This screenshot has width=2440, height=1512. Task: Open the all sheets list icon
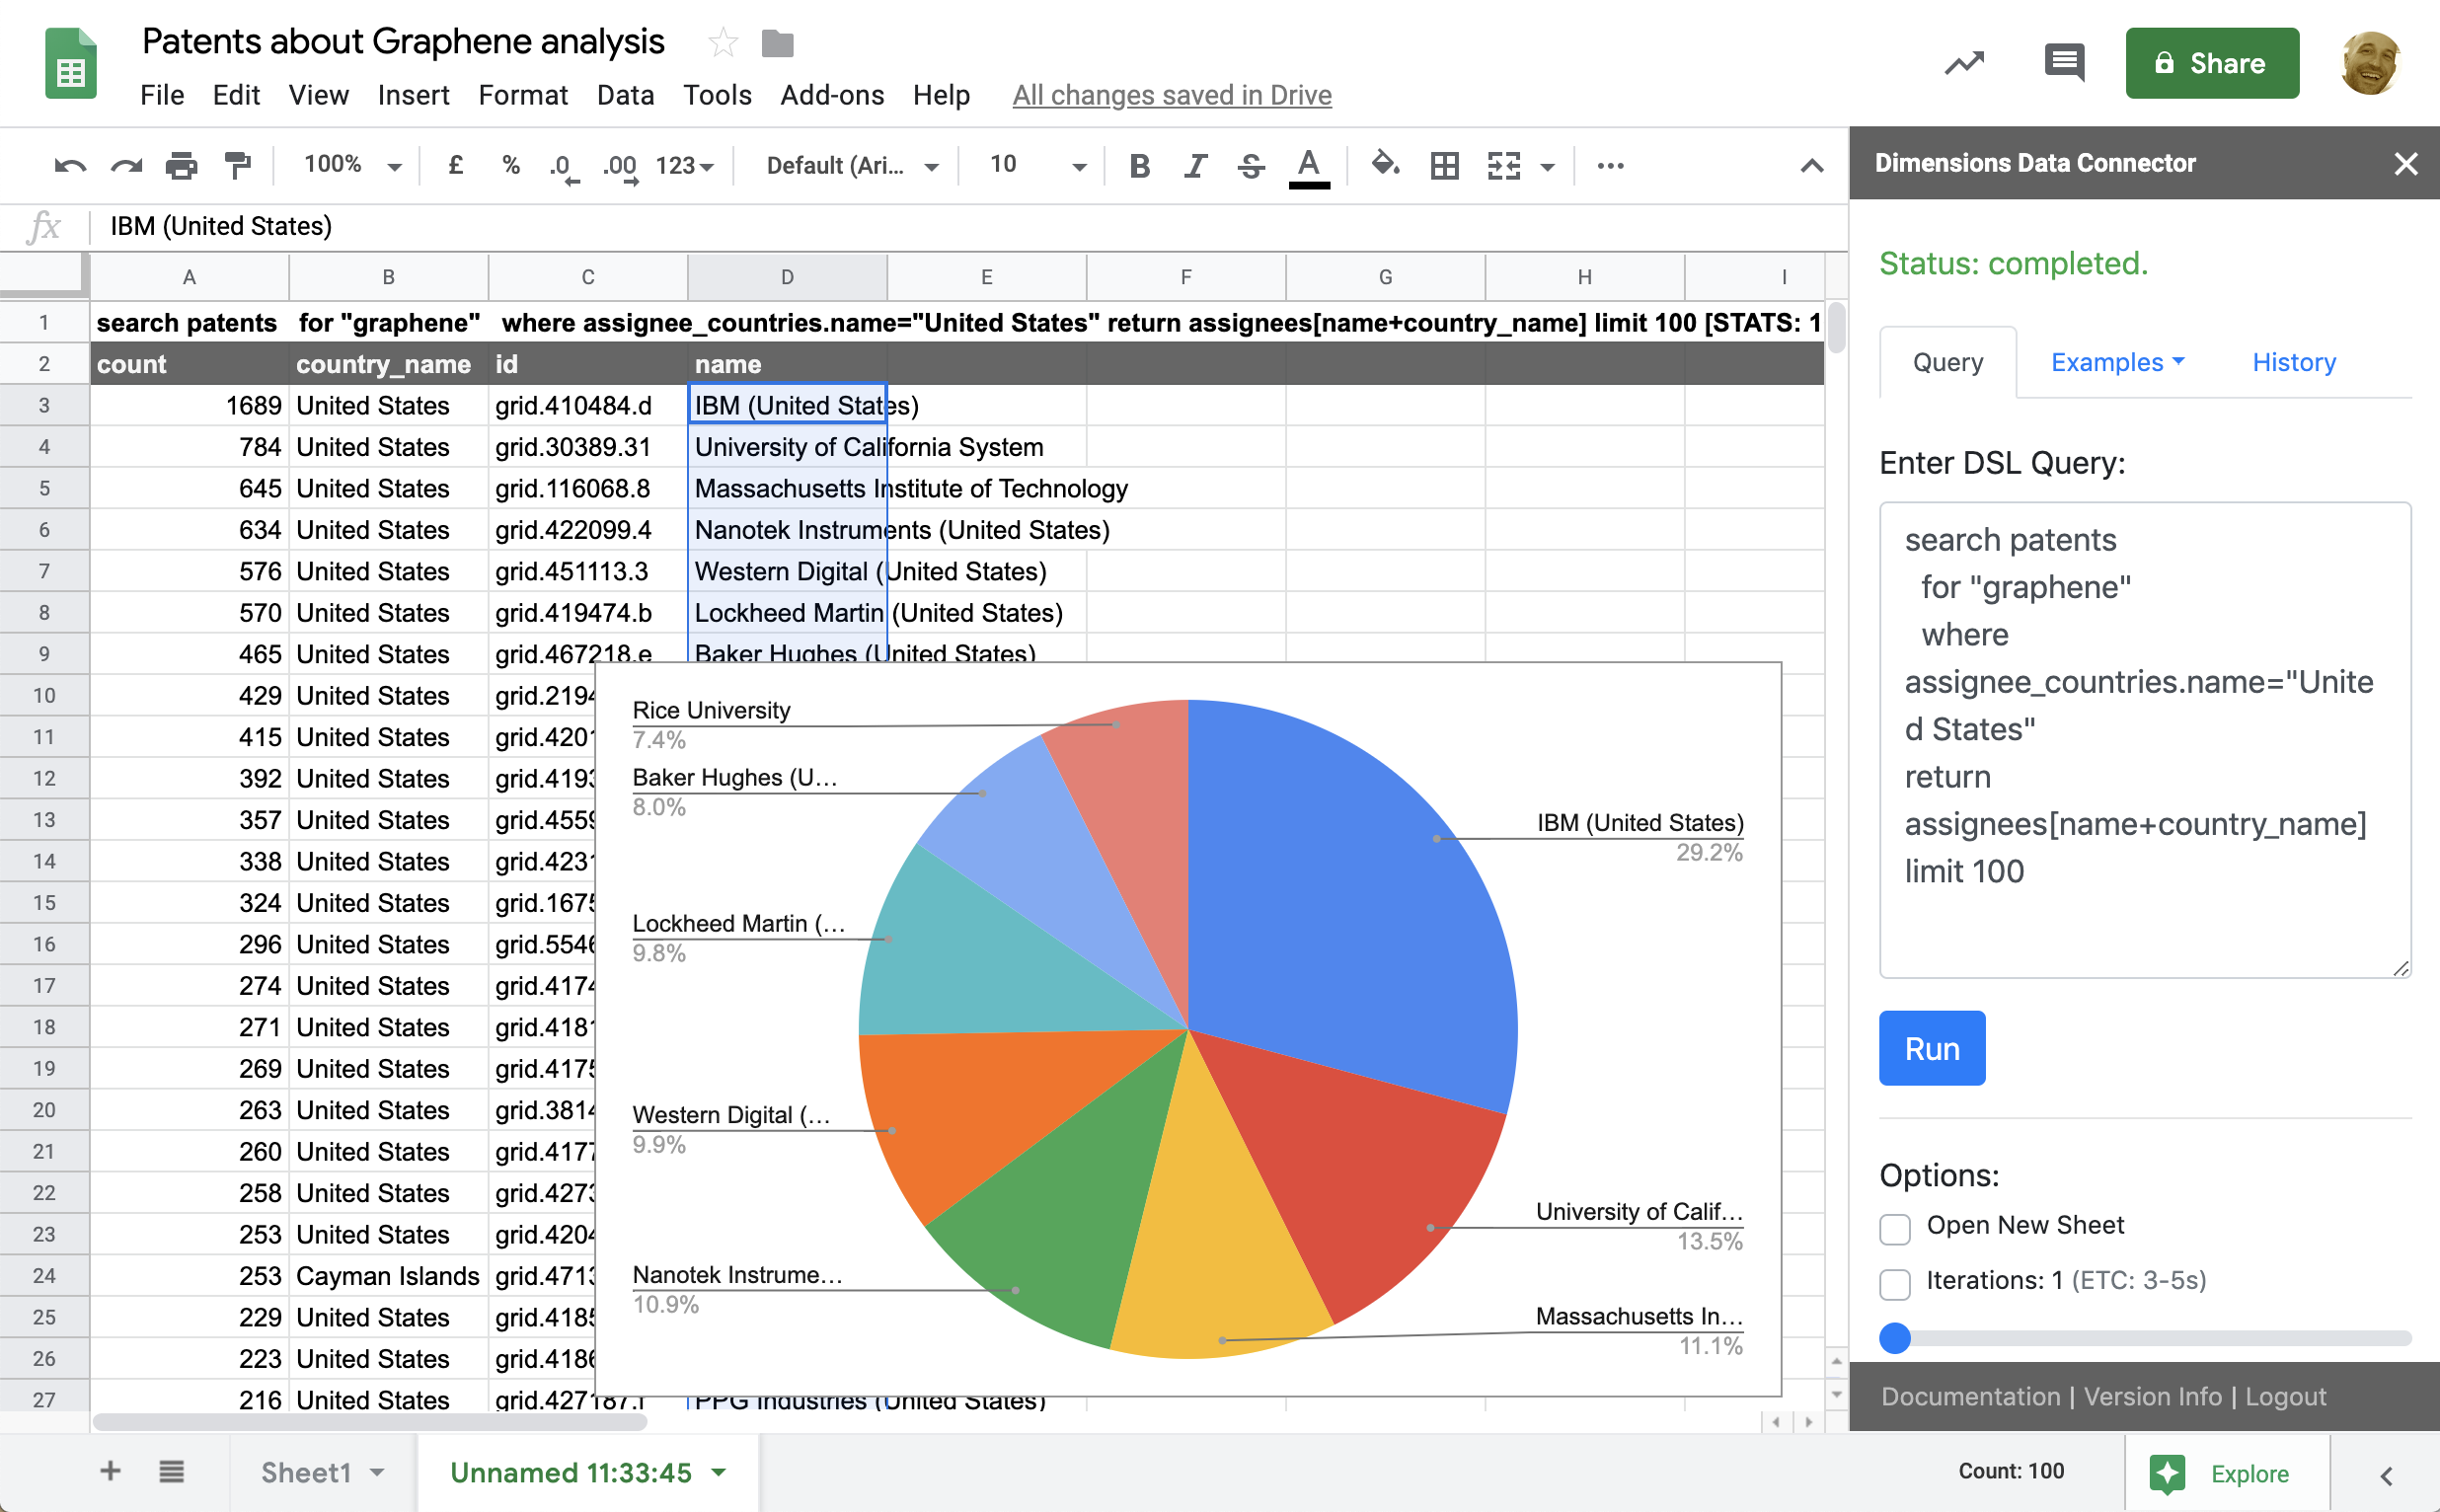pos(171,1471)
